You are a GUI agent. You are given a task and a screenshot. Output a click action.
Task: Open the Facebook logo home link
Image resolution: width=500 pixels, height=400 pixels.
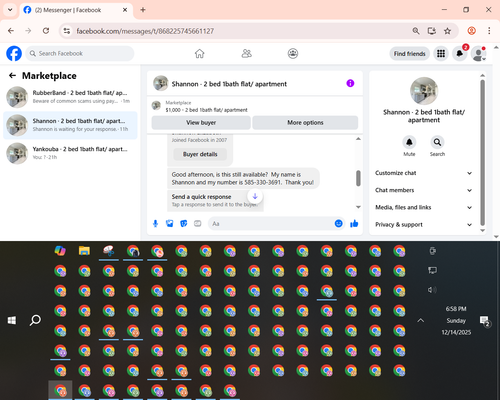pos(14,54)
